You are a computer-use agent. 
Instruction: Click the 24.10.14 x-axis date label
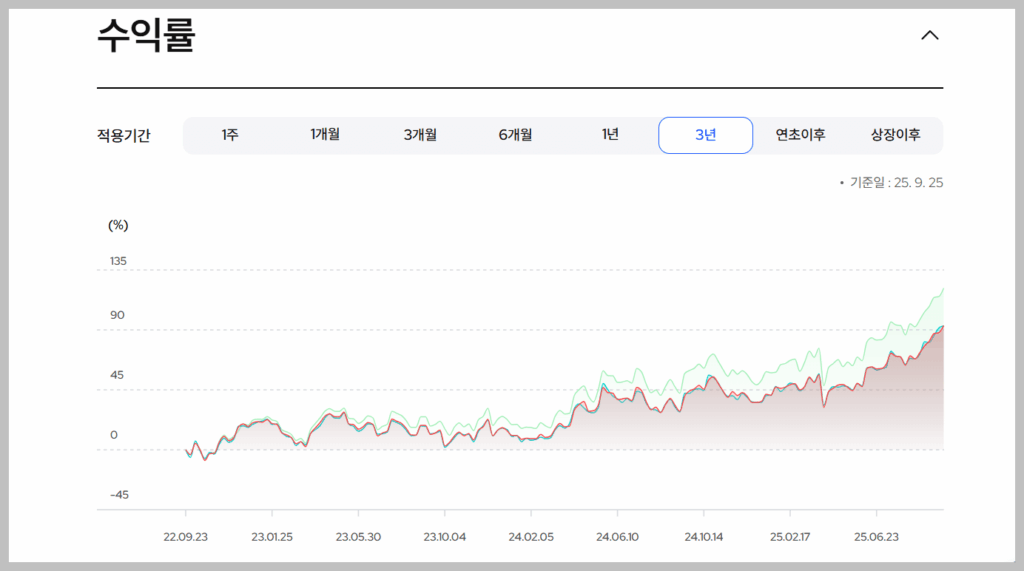coord(704,537)
